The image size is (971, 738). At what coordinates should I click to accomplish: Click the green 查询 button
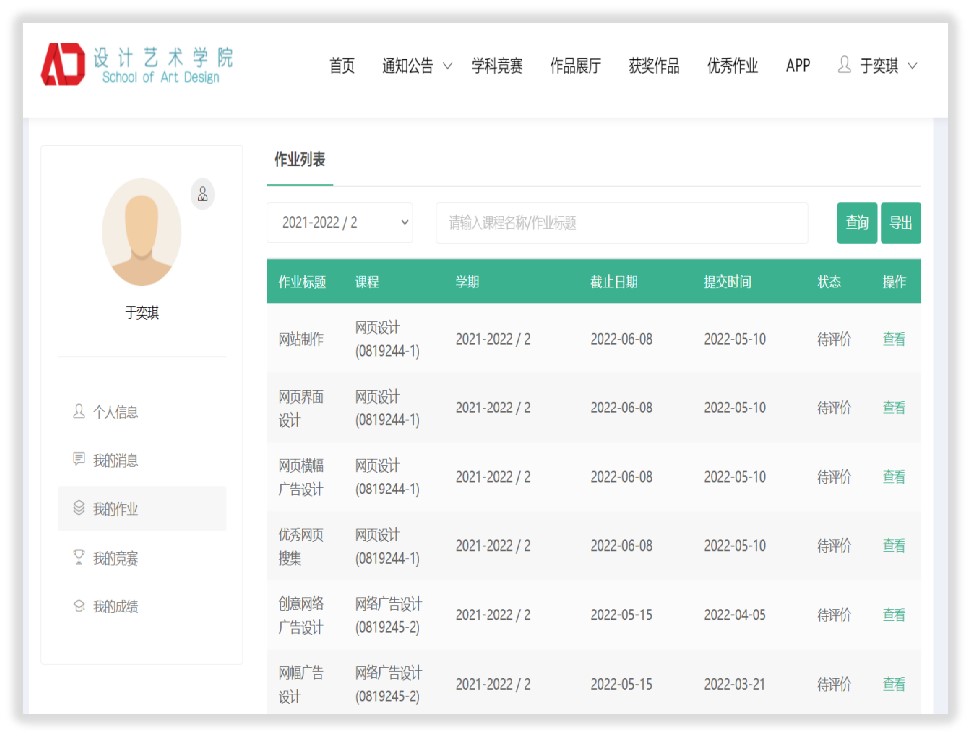pyautogui.click(x=856, y=223)
